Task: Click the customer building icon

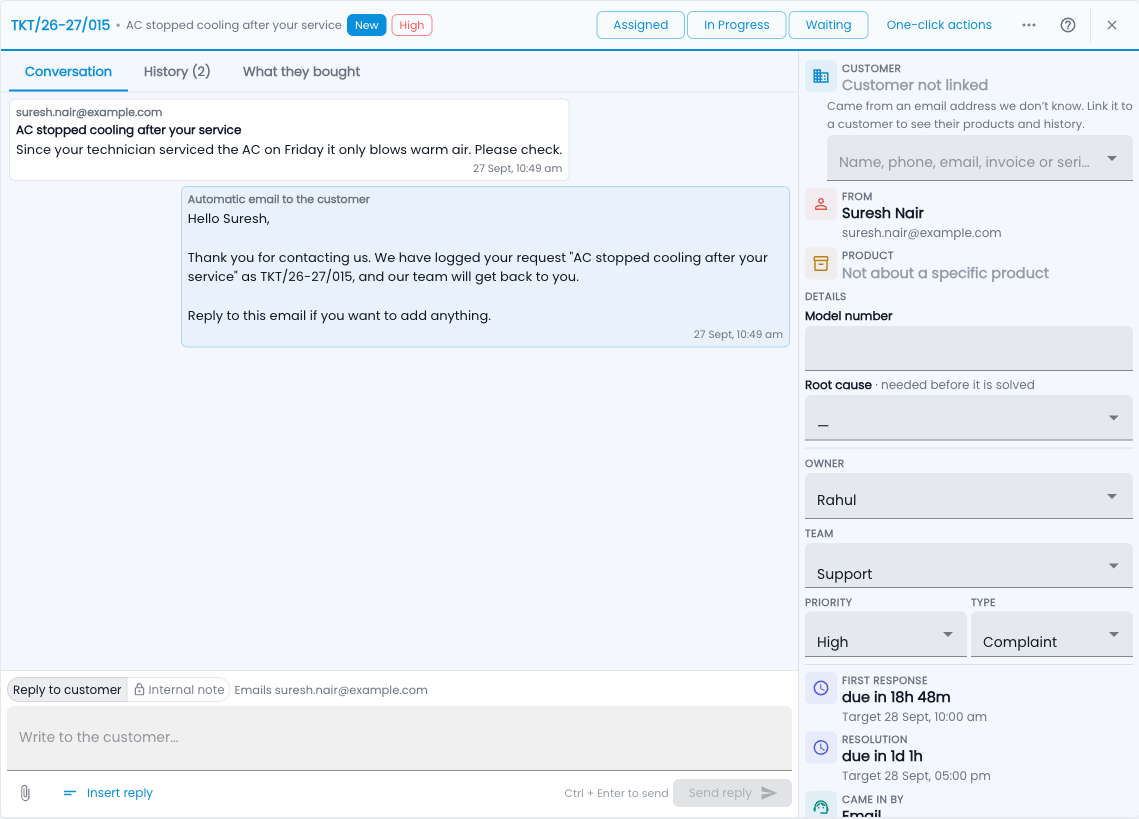Action: (x=821, y=76)
